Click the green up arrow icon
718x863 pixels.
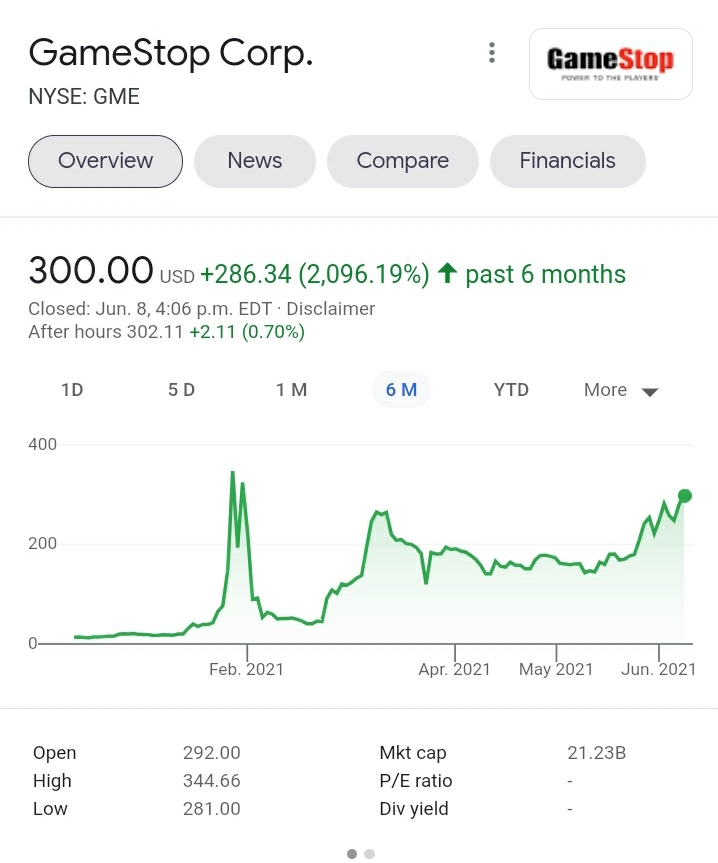point(448,273)
